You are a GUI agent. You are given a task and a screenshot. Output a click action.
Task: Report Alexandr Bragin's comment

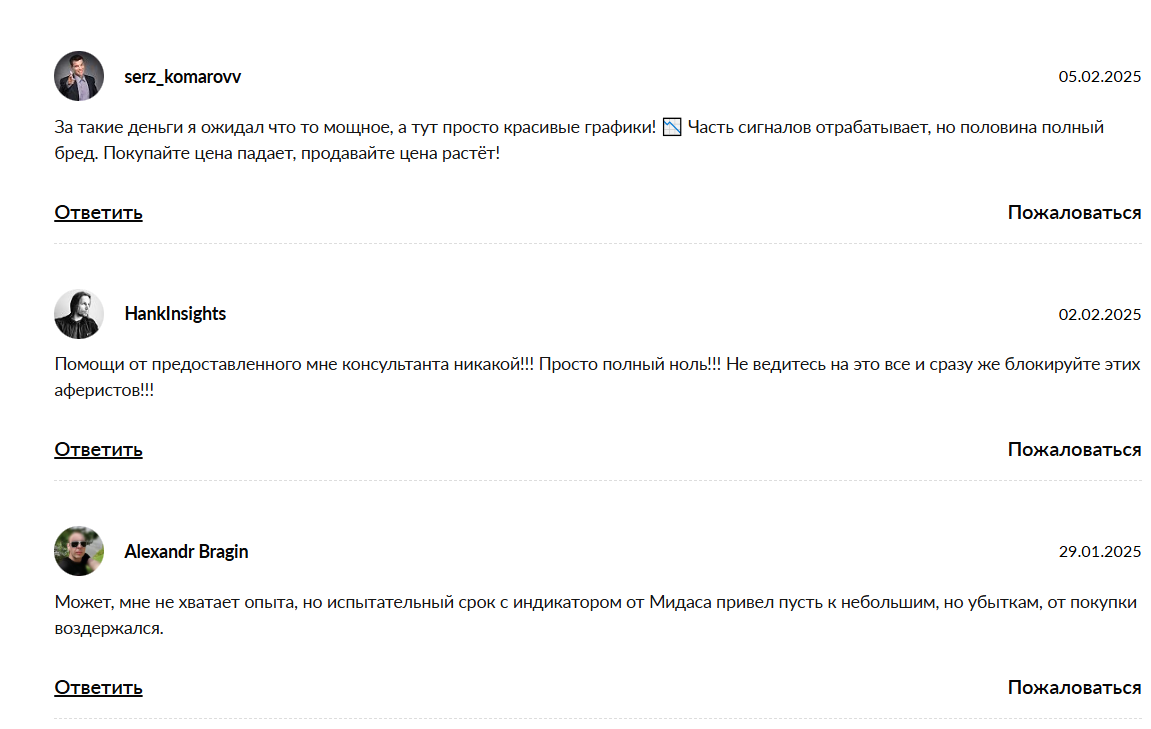pos(1074,687)
